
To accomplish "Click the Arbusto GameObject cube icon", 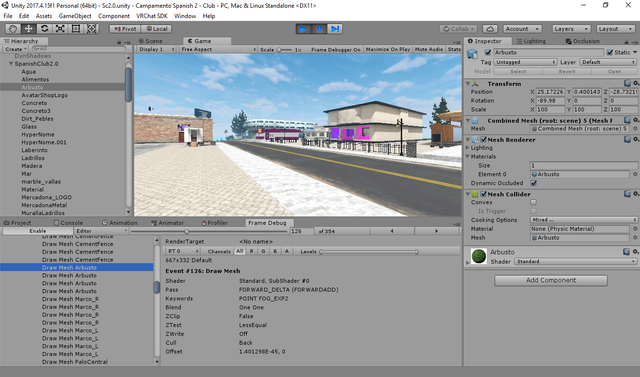I will [x=472, y=53].
